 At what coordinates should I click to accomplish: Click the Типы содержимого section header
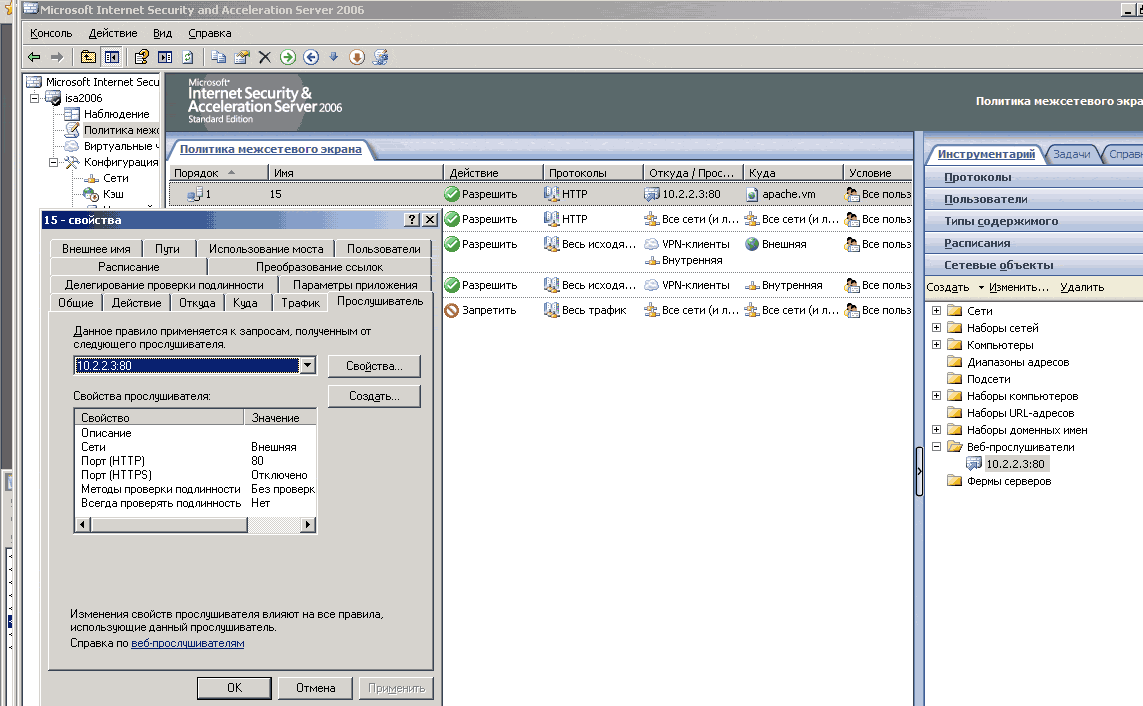[1034, 221]
